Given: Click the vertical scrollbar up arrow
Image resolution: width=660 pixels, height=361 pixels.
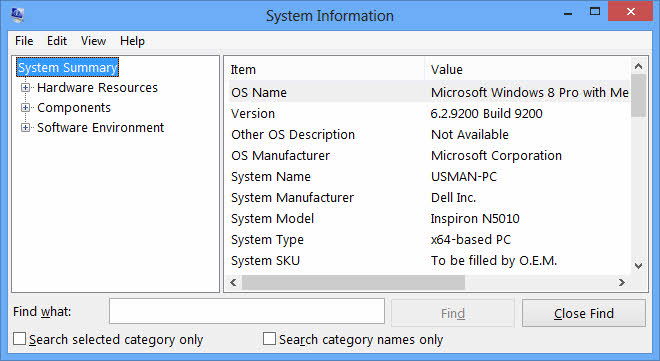Looking at the screenshot, I should pyautogui.click(x=638, y=66).
